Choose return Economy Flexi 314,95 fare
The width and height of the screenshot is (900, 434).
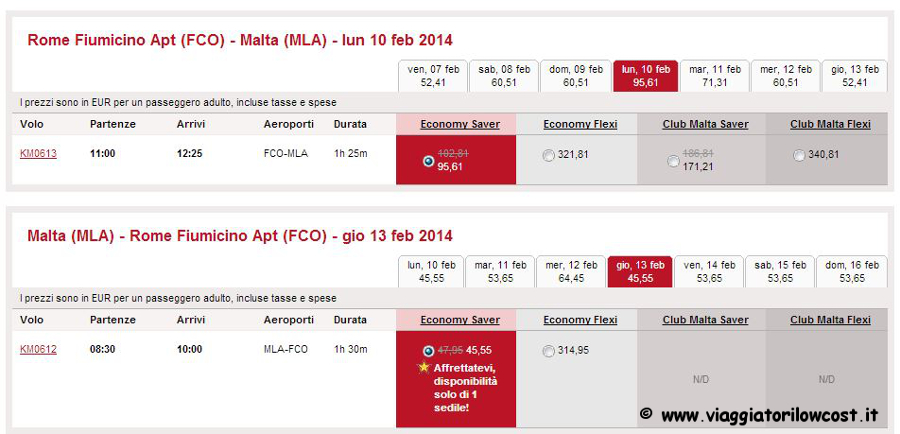(x=549, y=351)
